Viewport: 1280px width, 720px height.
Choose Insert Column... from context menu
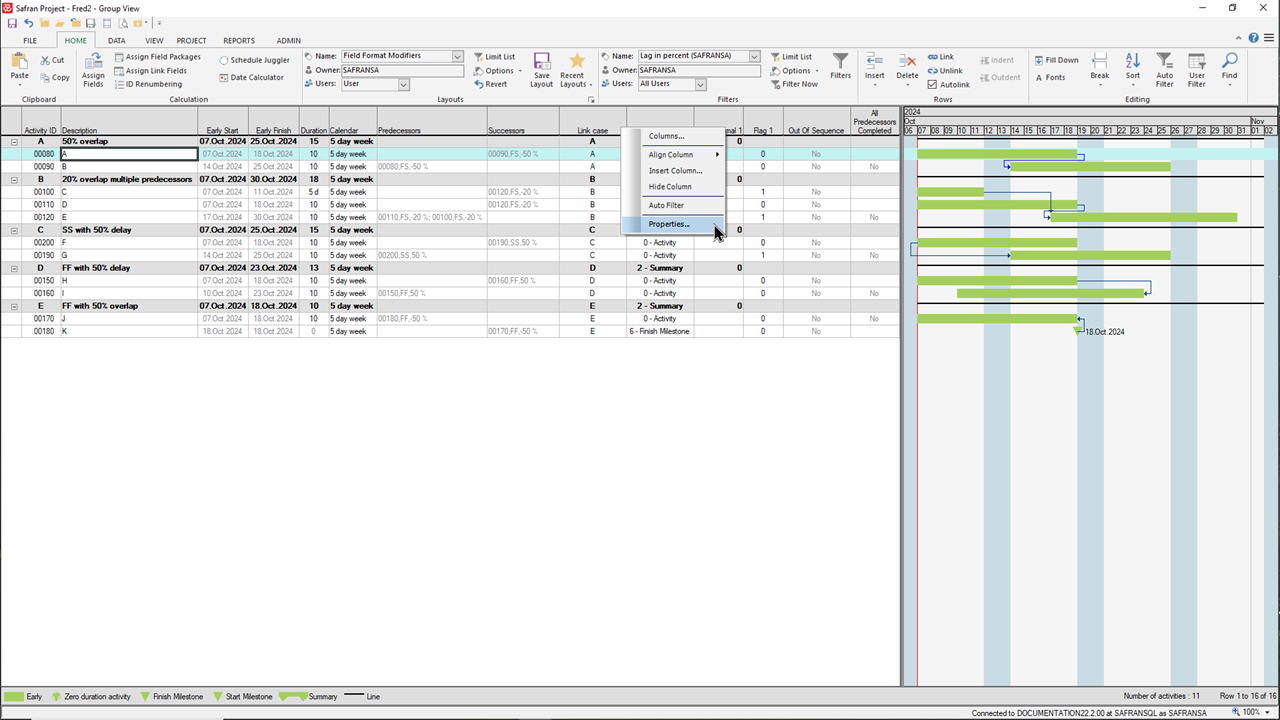(672, 171)
